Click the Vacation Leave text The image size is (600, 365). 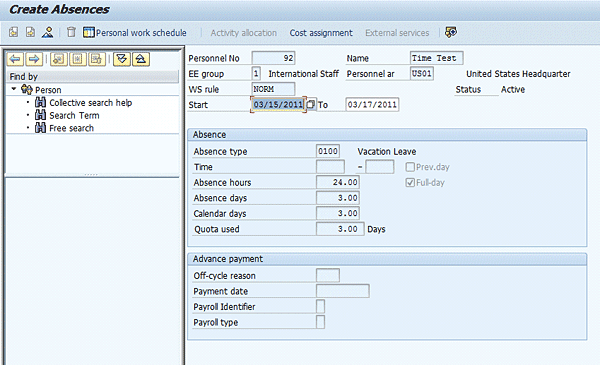click(387, 152)
